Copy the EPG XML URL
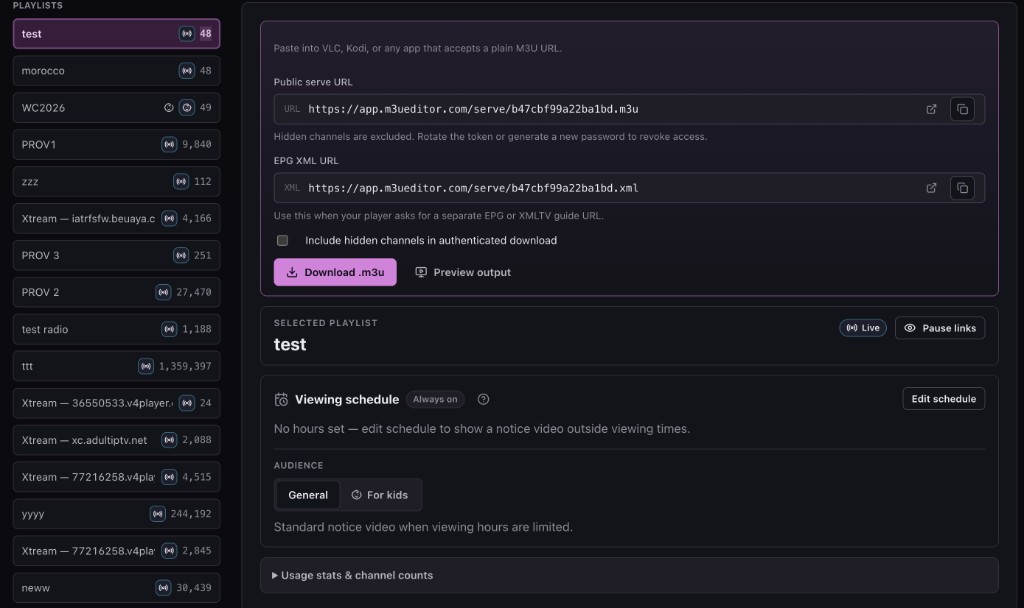This screenshot has width=1024, height=608. (962, 188)
